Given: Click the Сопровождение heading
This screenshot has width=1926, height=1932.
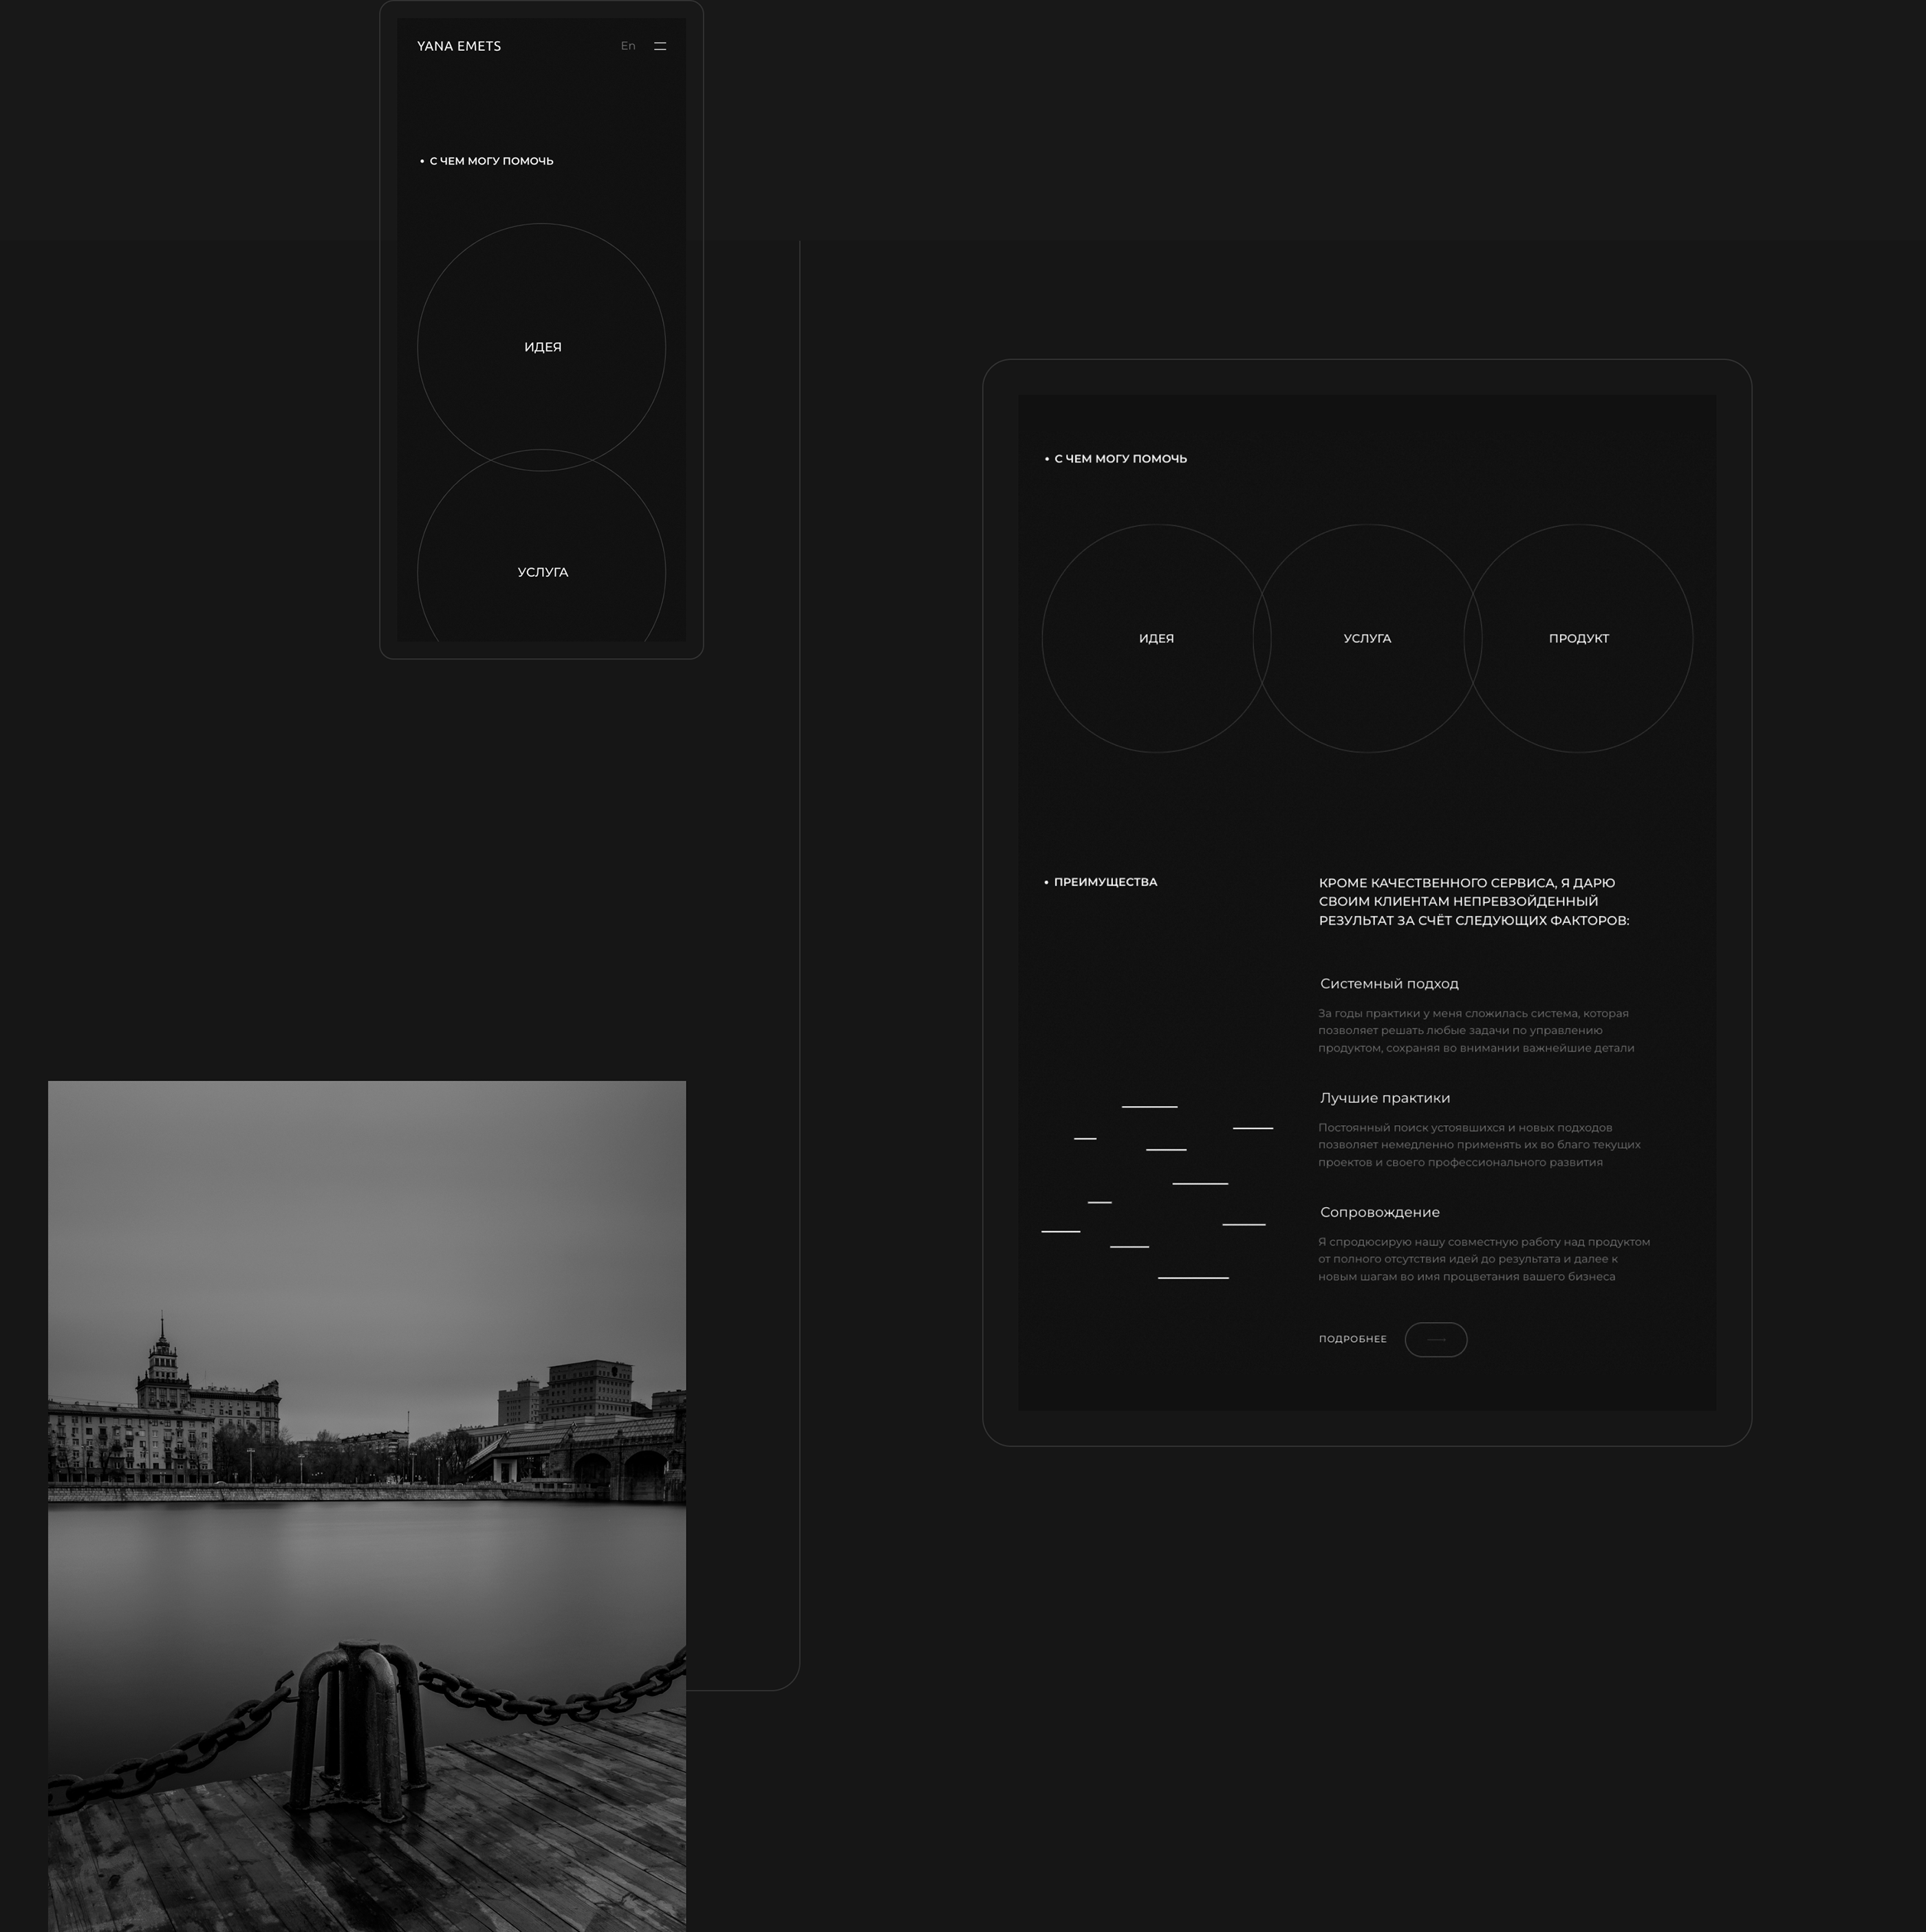Looking at the screenshot, I should point(1379,1212).
